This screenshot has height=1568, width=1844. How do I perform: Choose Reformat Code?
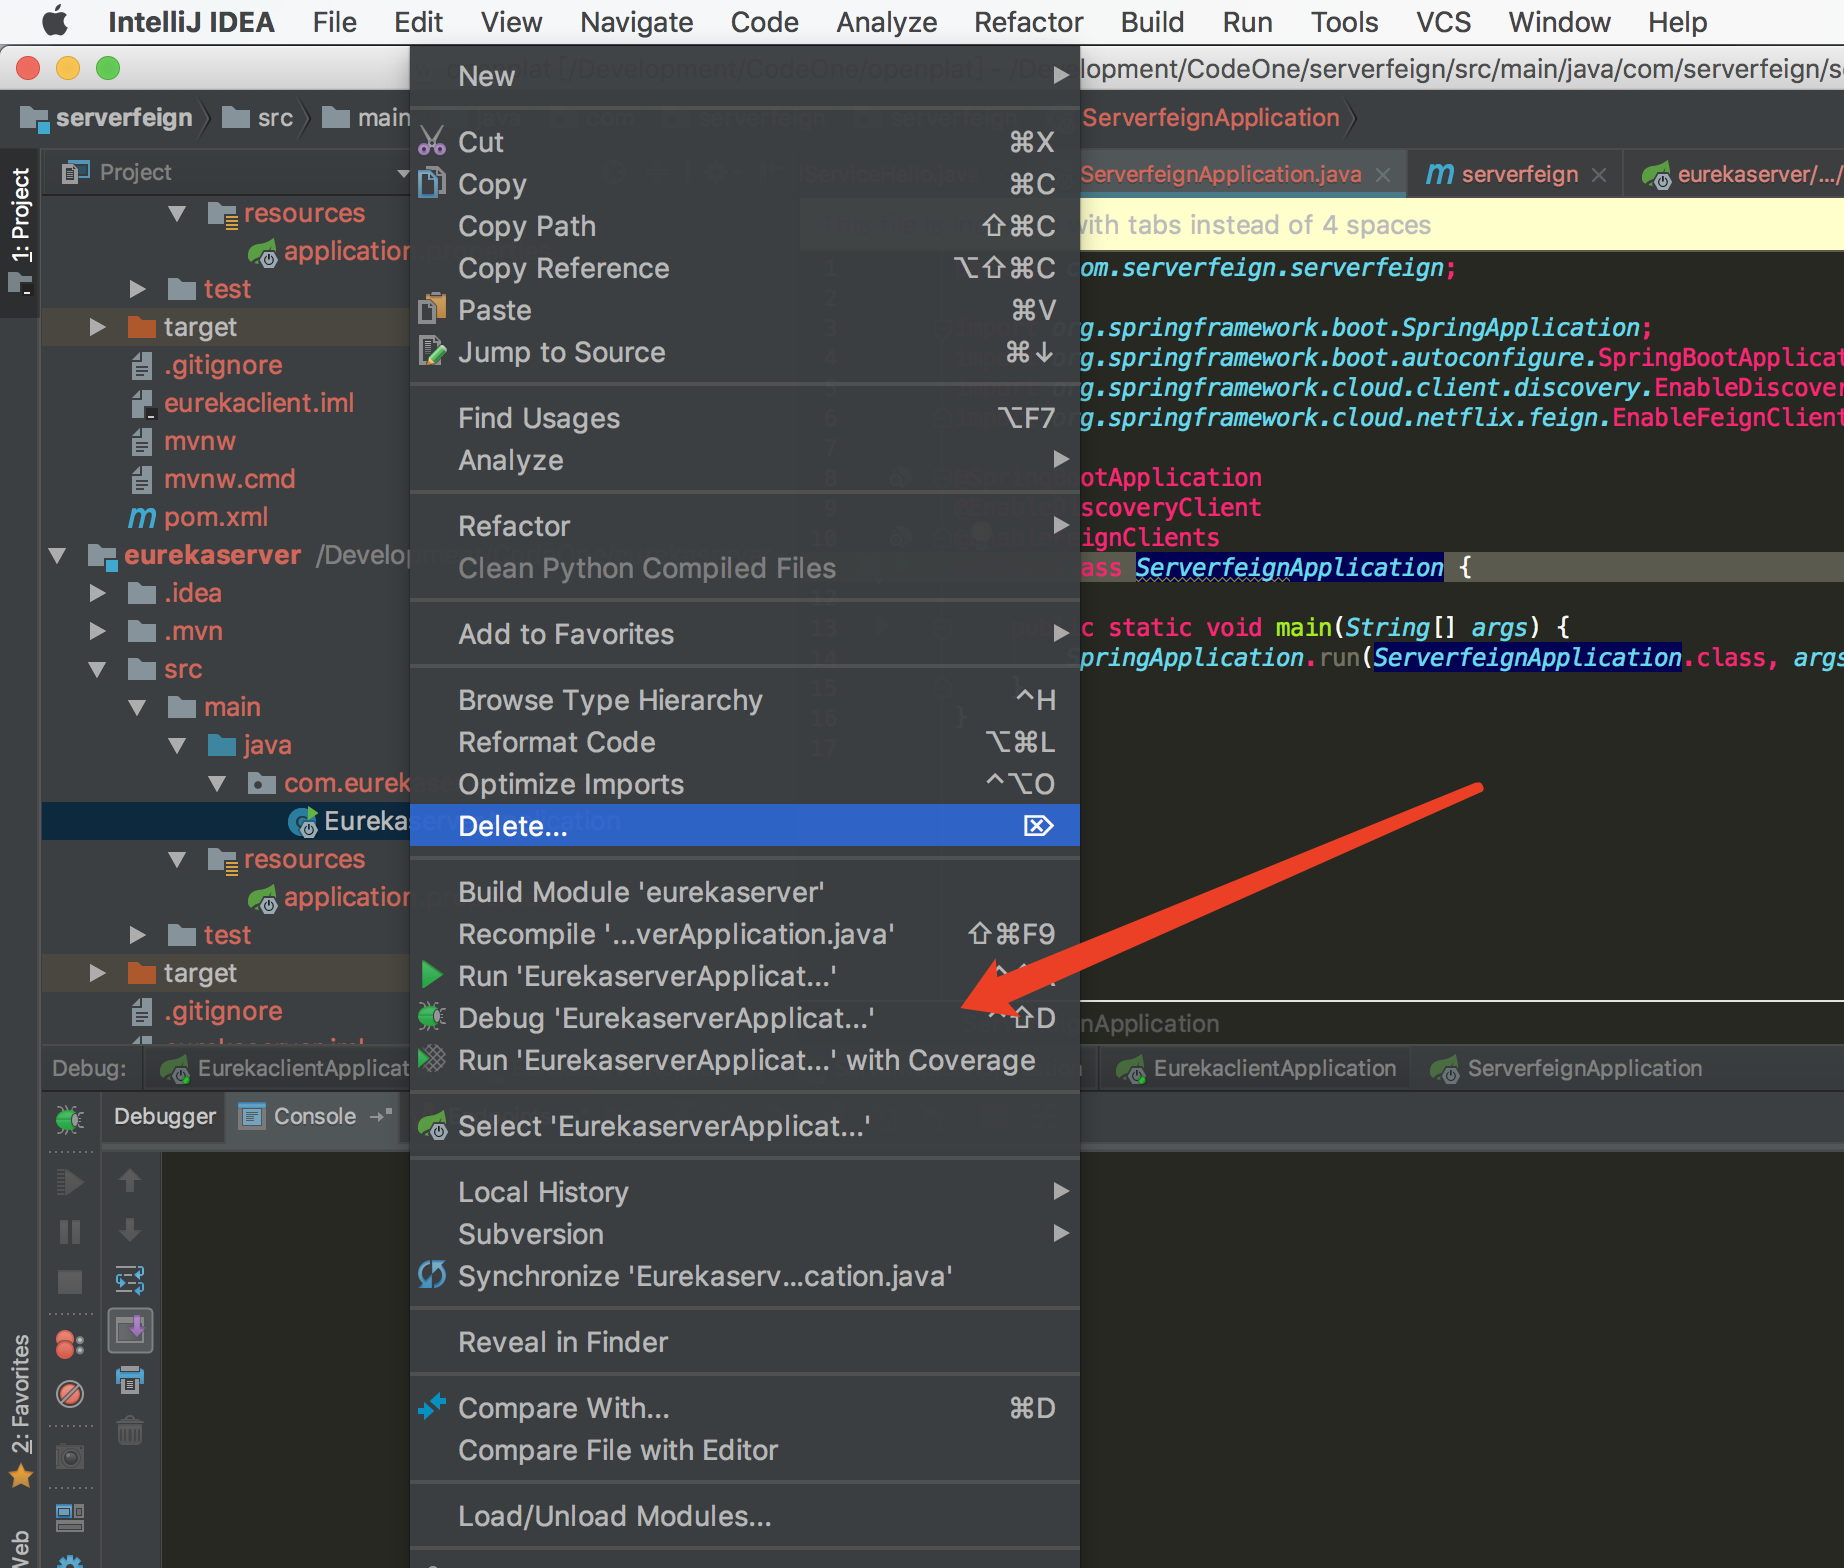coord(745,742)
